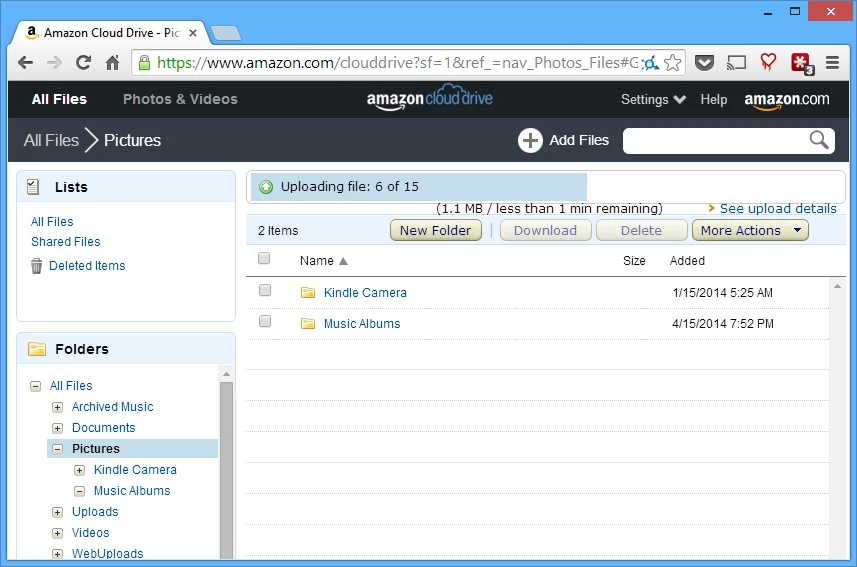Open the Help menu item
857x567 pixels.
[x=713, y=100]
